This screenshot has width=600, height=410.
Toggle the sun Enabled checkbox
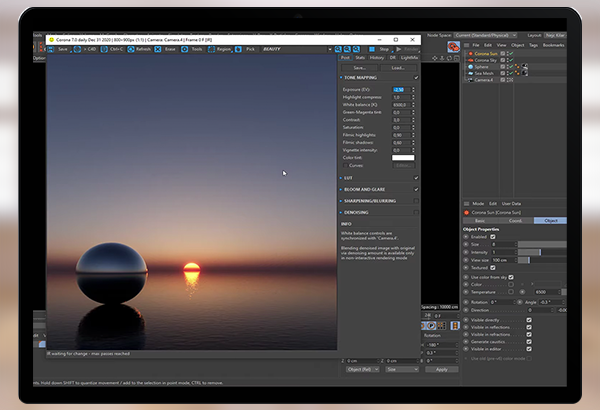click(493, 237)
